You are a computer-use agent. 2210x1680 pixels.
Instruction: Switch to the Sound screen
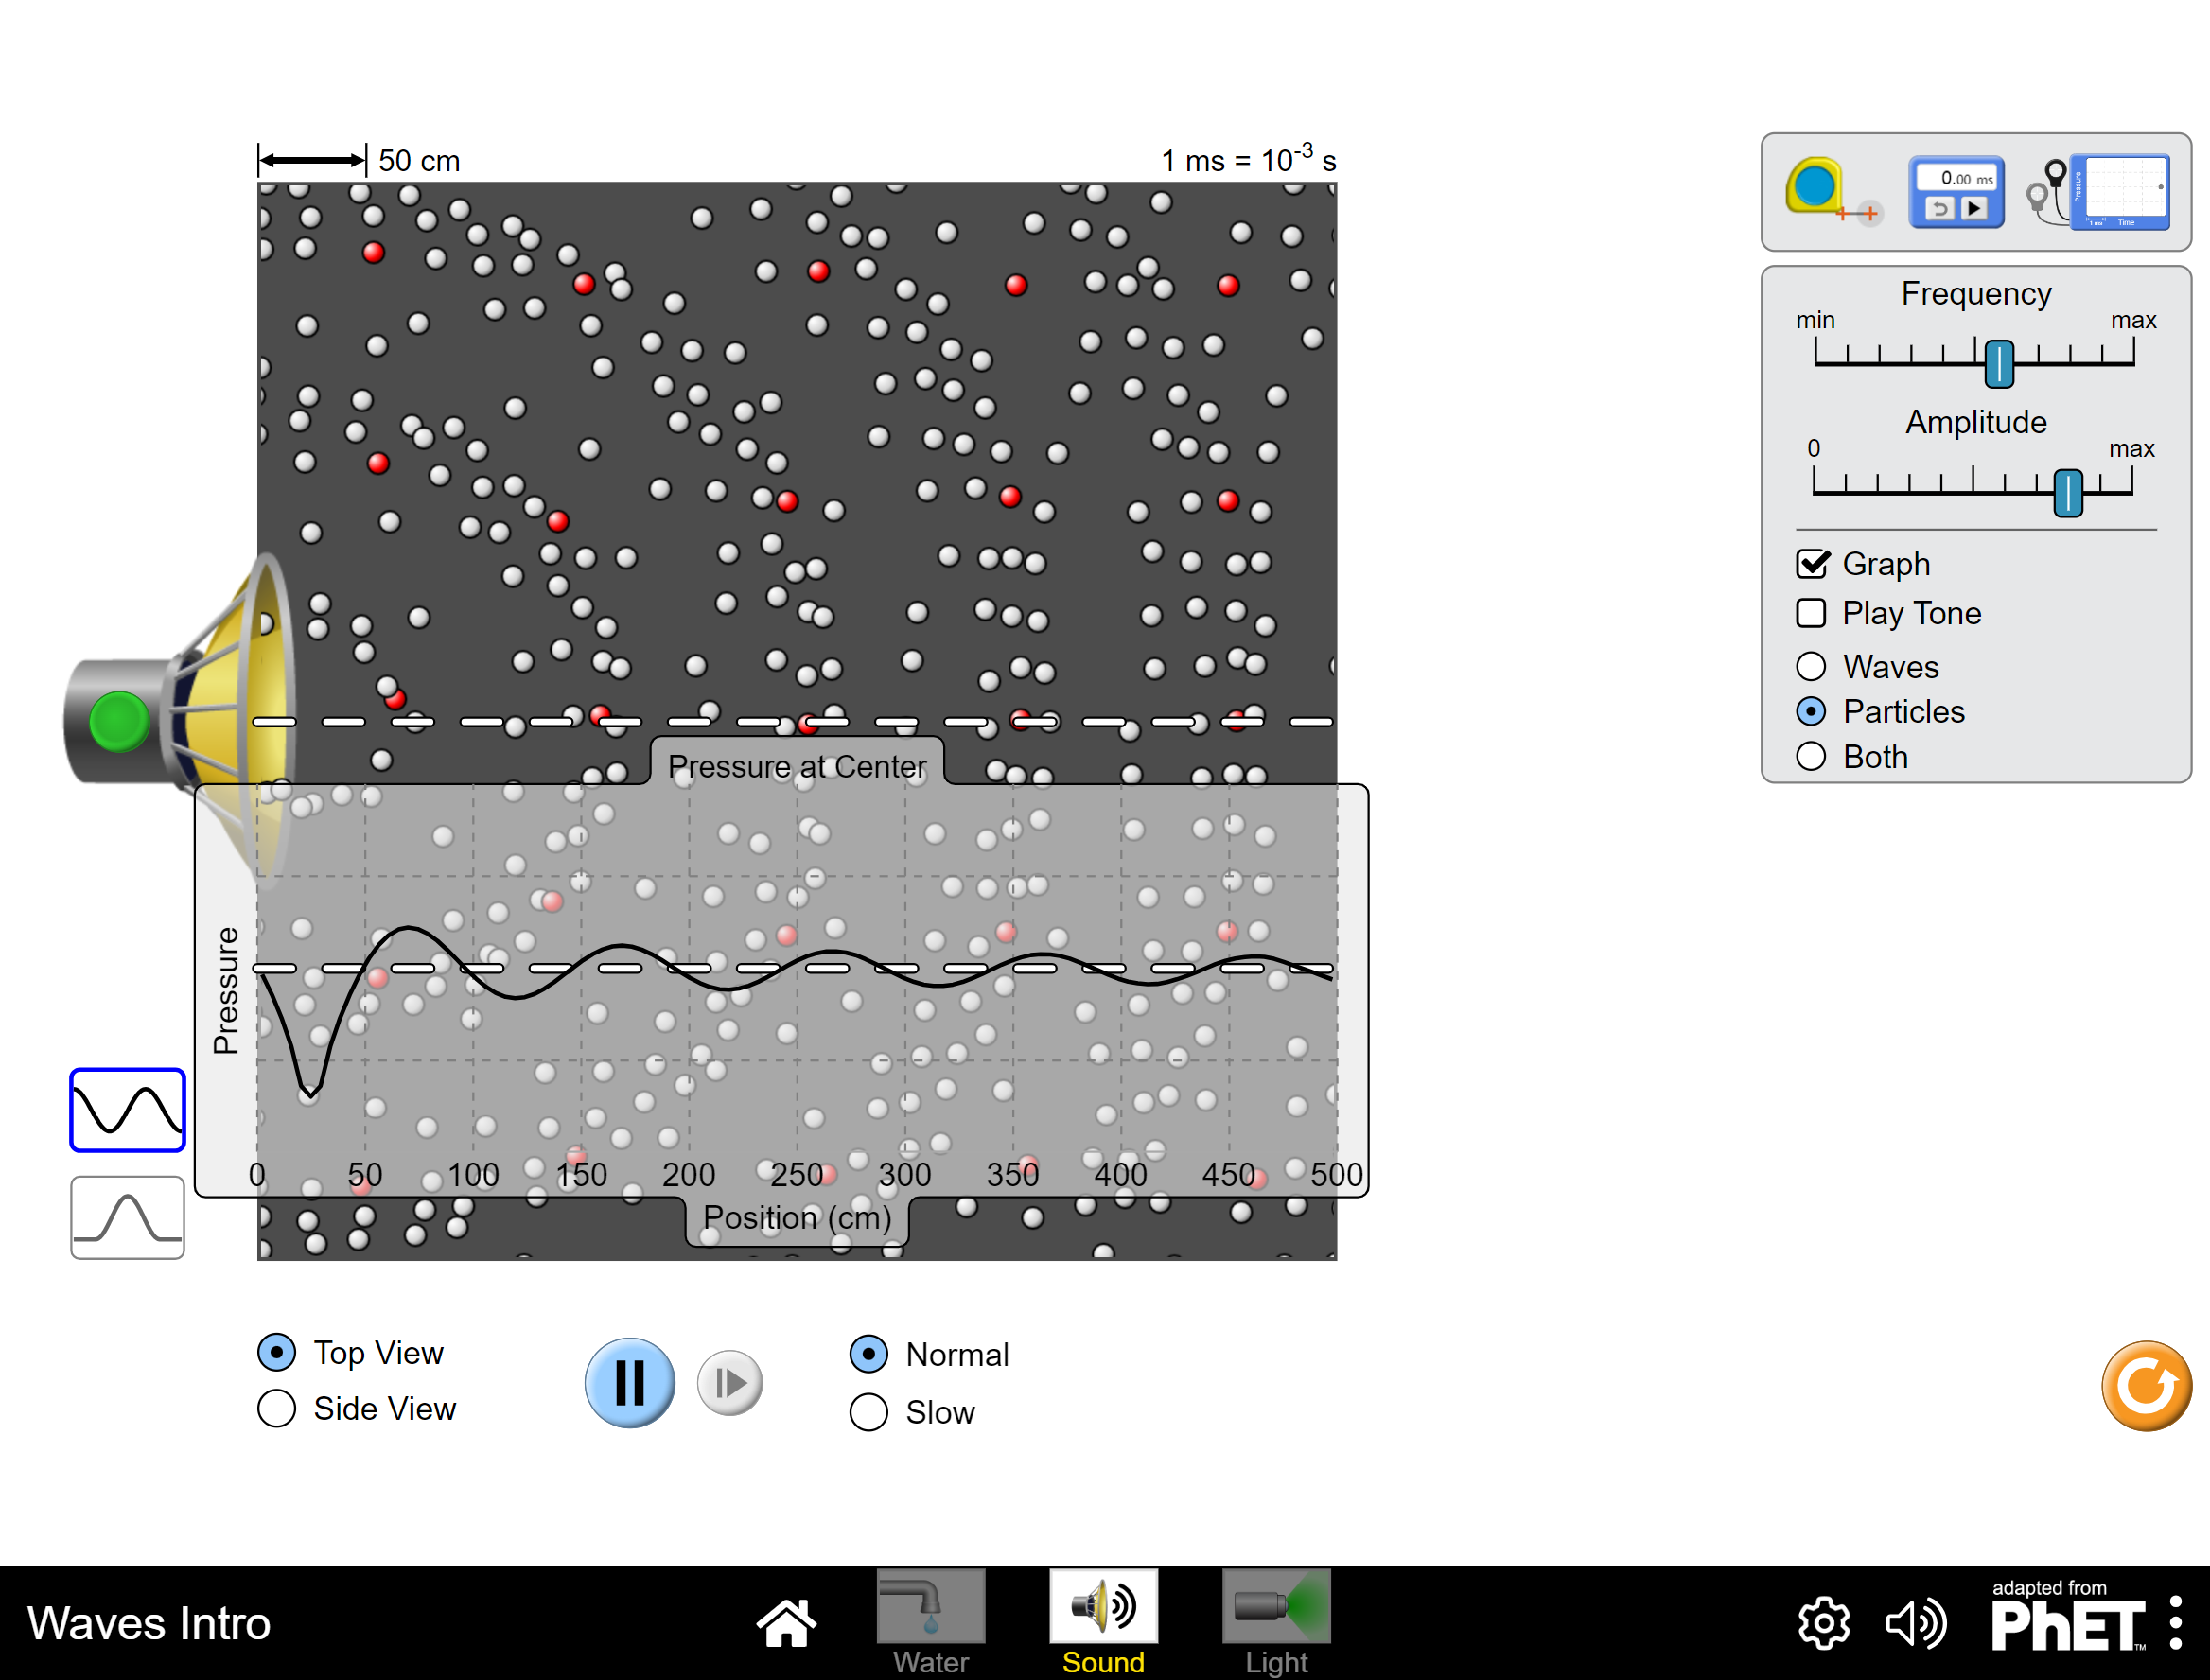pyautogui.click(x=1103, y=1622)
